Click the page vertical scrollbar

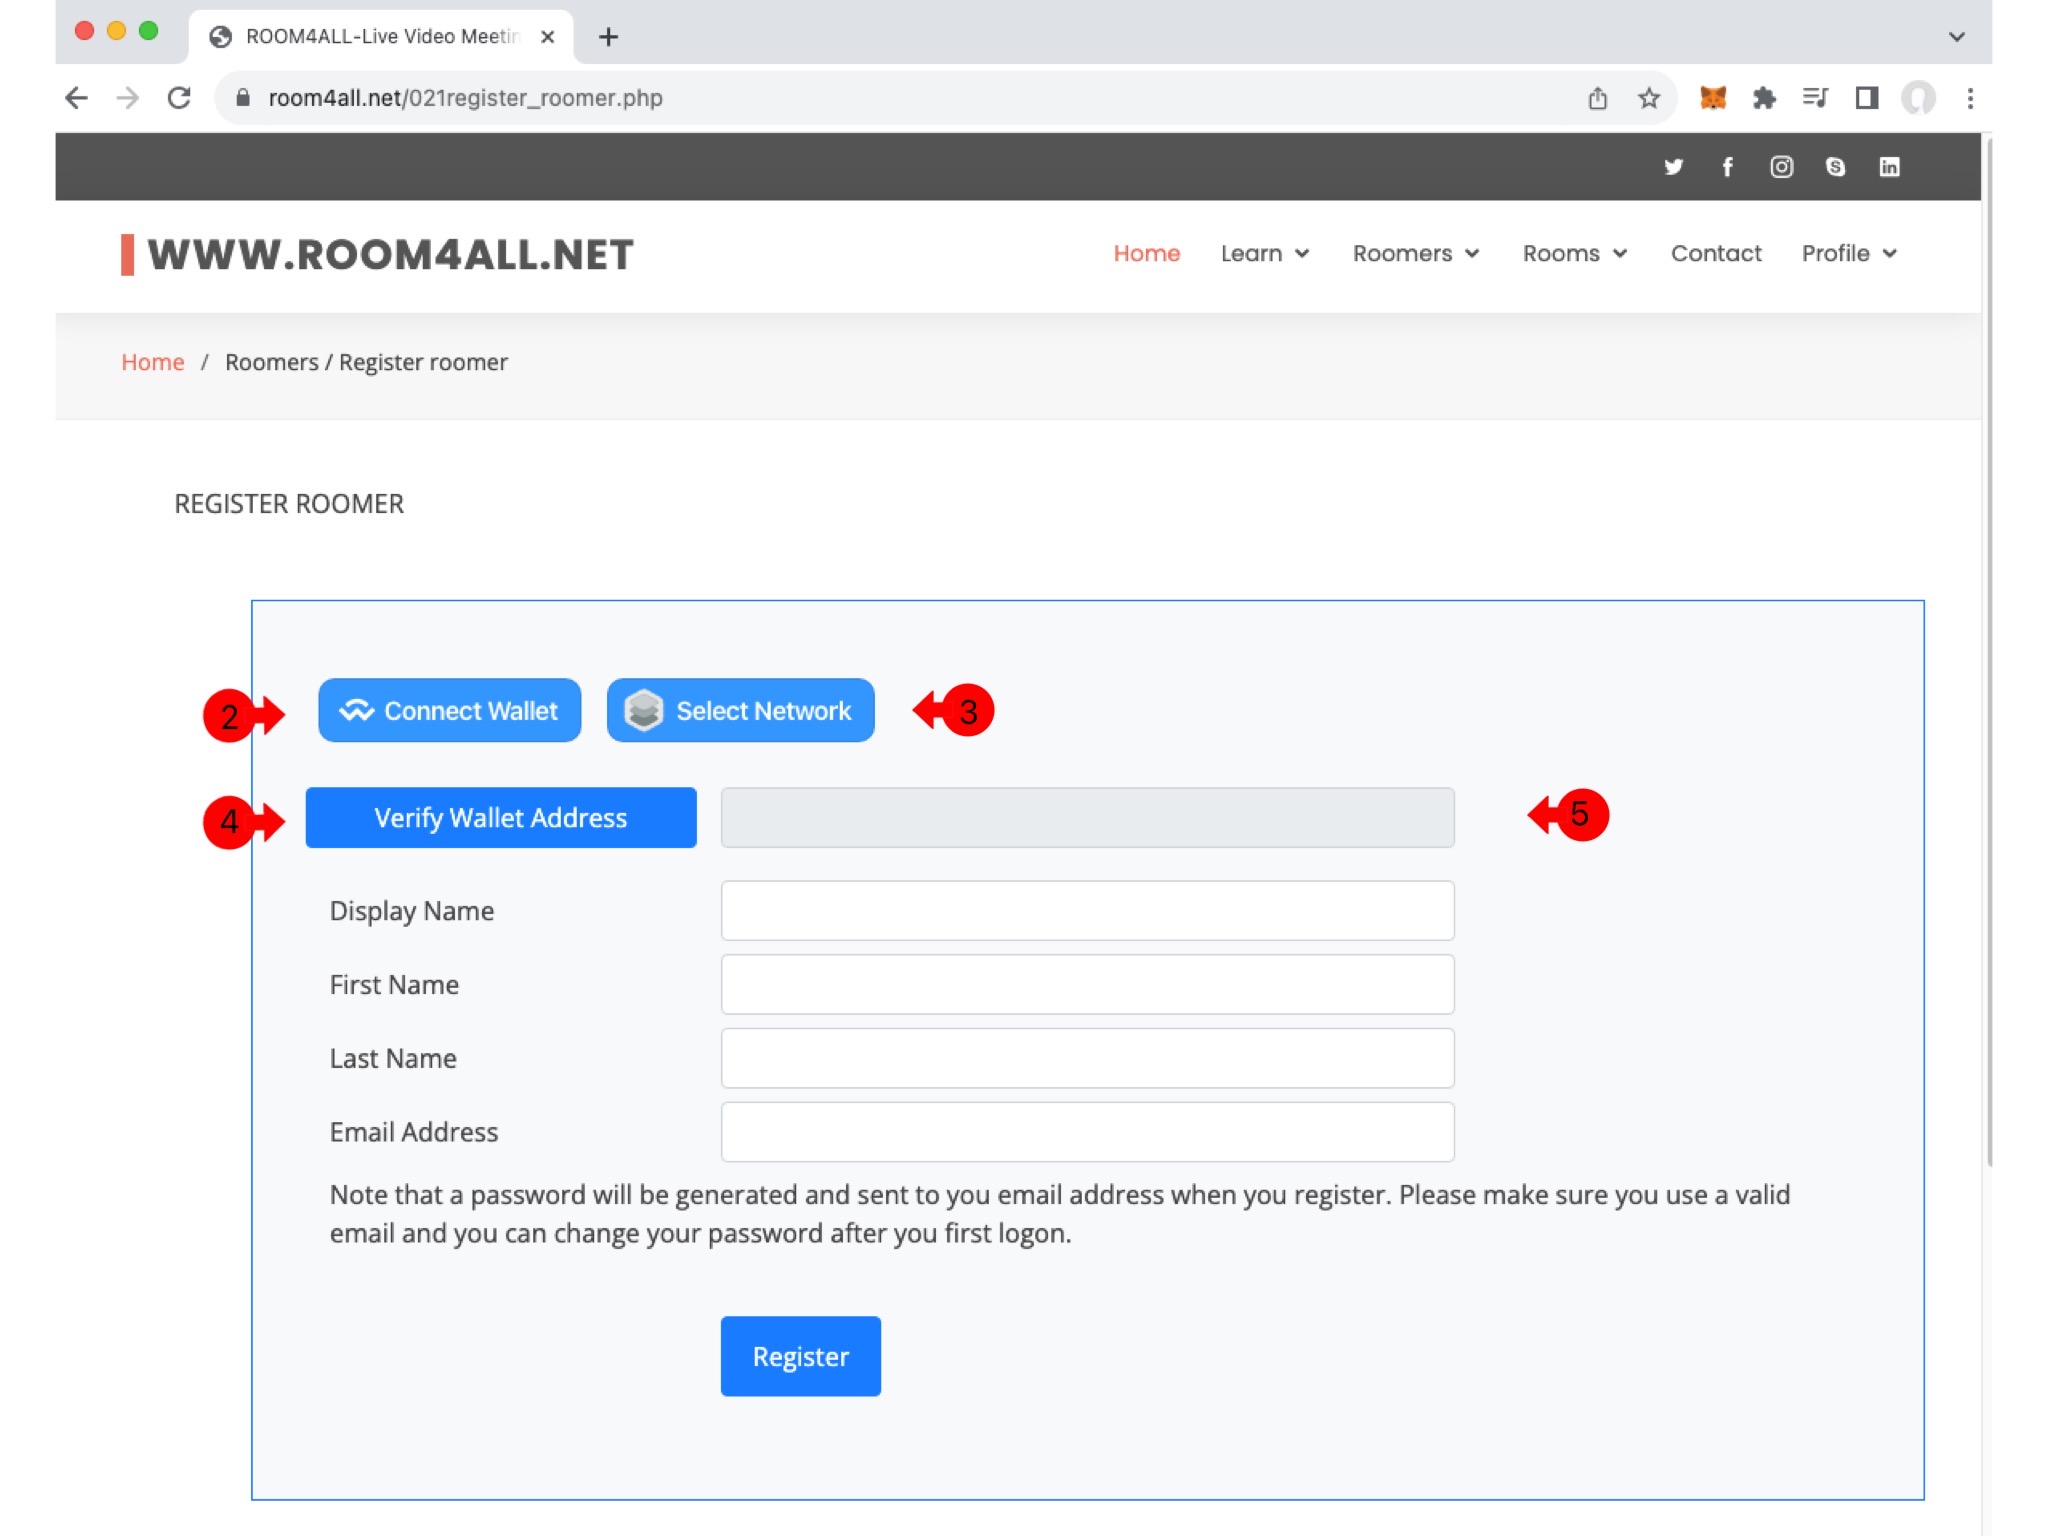(x=1989, y=650)
